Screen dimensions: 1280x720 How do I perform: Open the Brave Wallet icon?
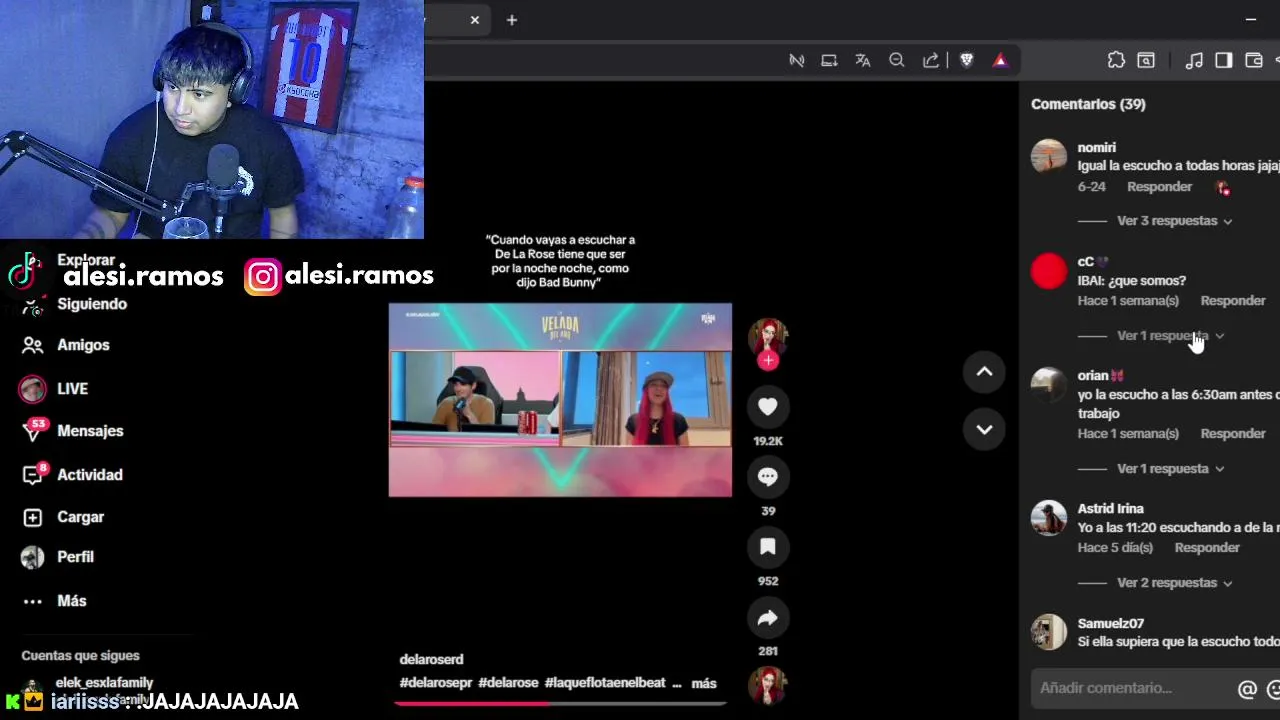[1253, 60]
